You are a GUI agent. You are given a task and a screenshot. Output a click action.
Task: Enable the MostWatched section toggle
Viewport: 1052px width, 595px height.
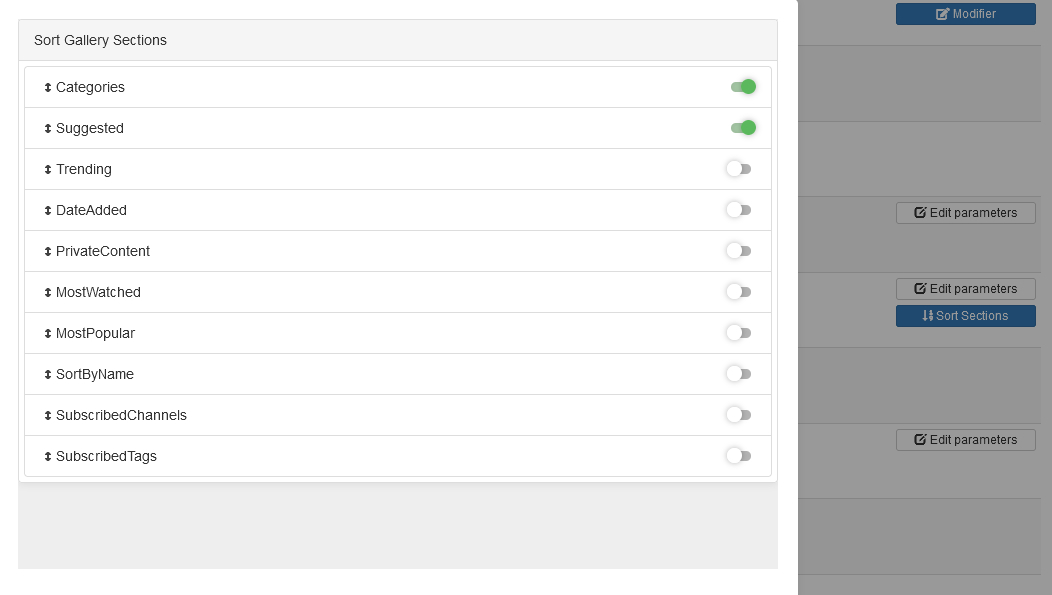click(739, 292)
